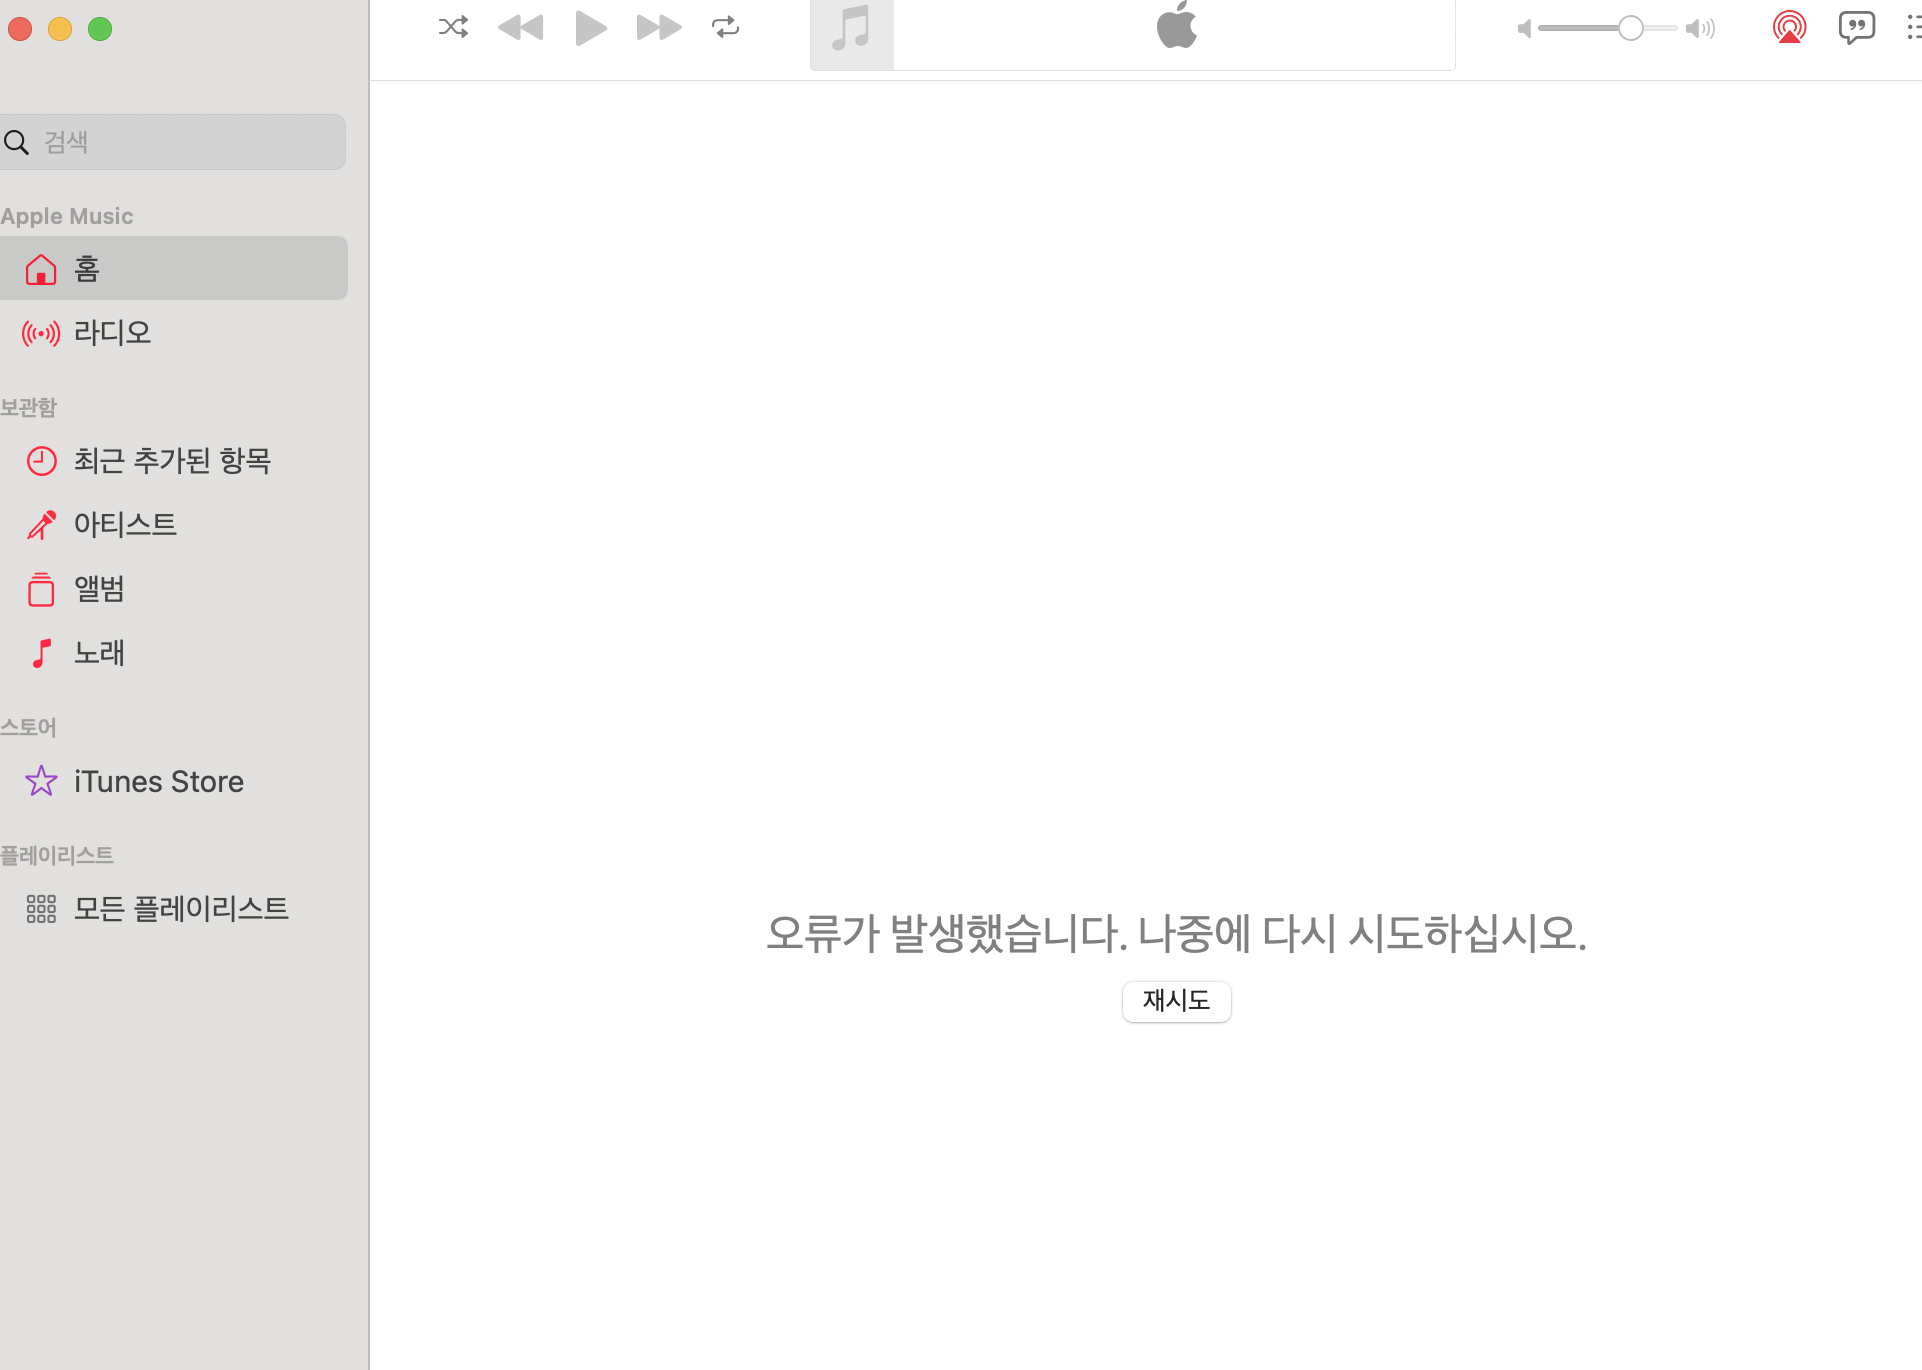1922x1370 pixels.
Task: Skip to previous track with rewind button
Action: click(520, 27)
